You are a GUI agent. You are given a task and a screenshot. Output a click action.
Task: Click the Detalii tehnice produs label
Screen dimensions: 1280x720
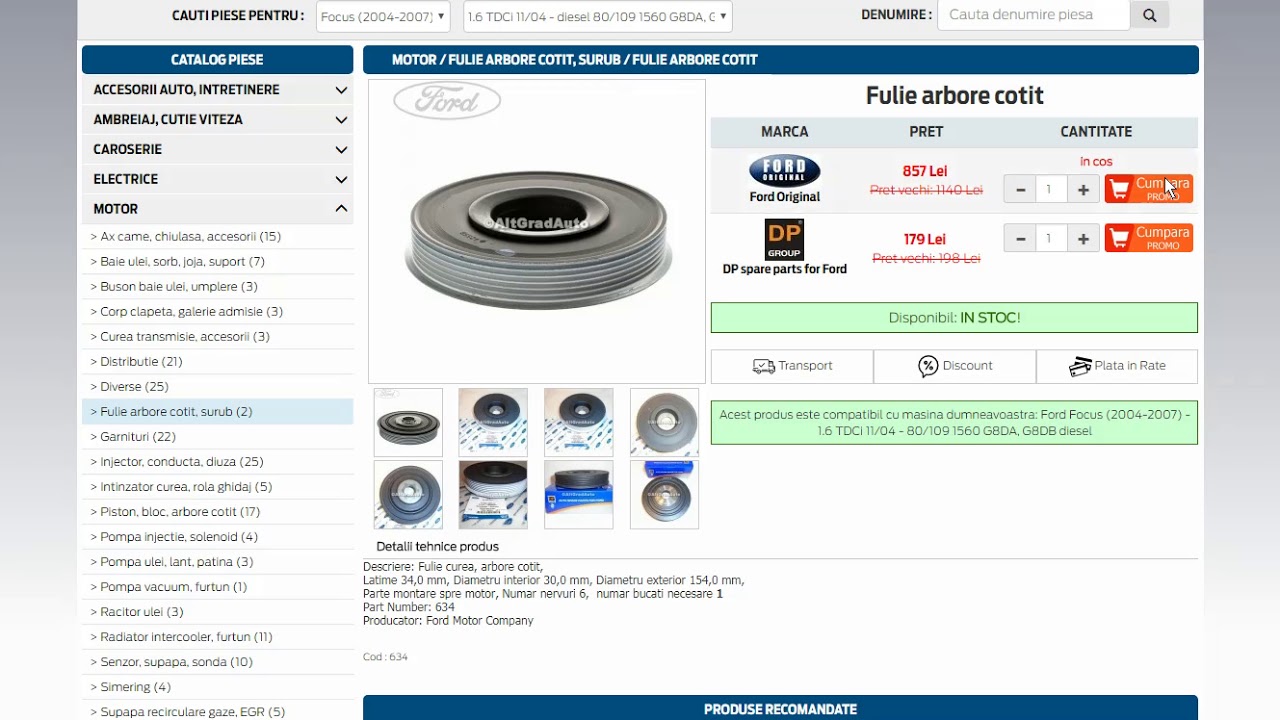[437, 547]
